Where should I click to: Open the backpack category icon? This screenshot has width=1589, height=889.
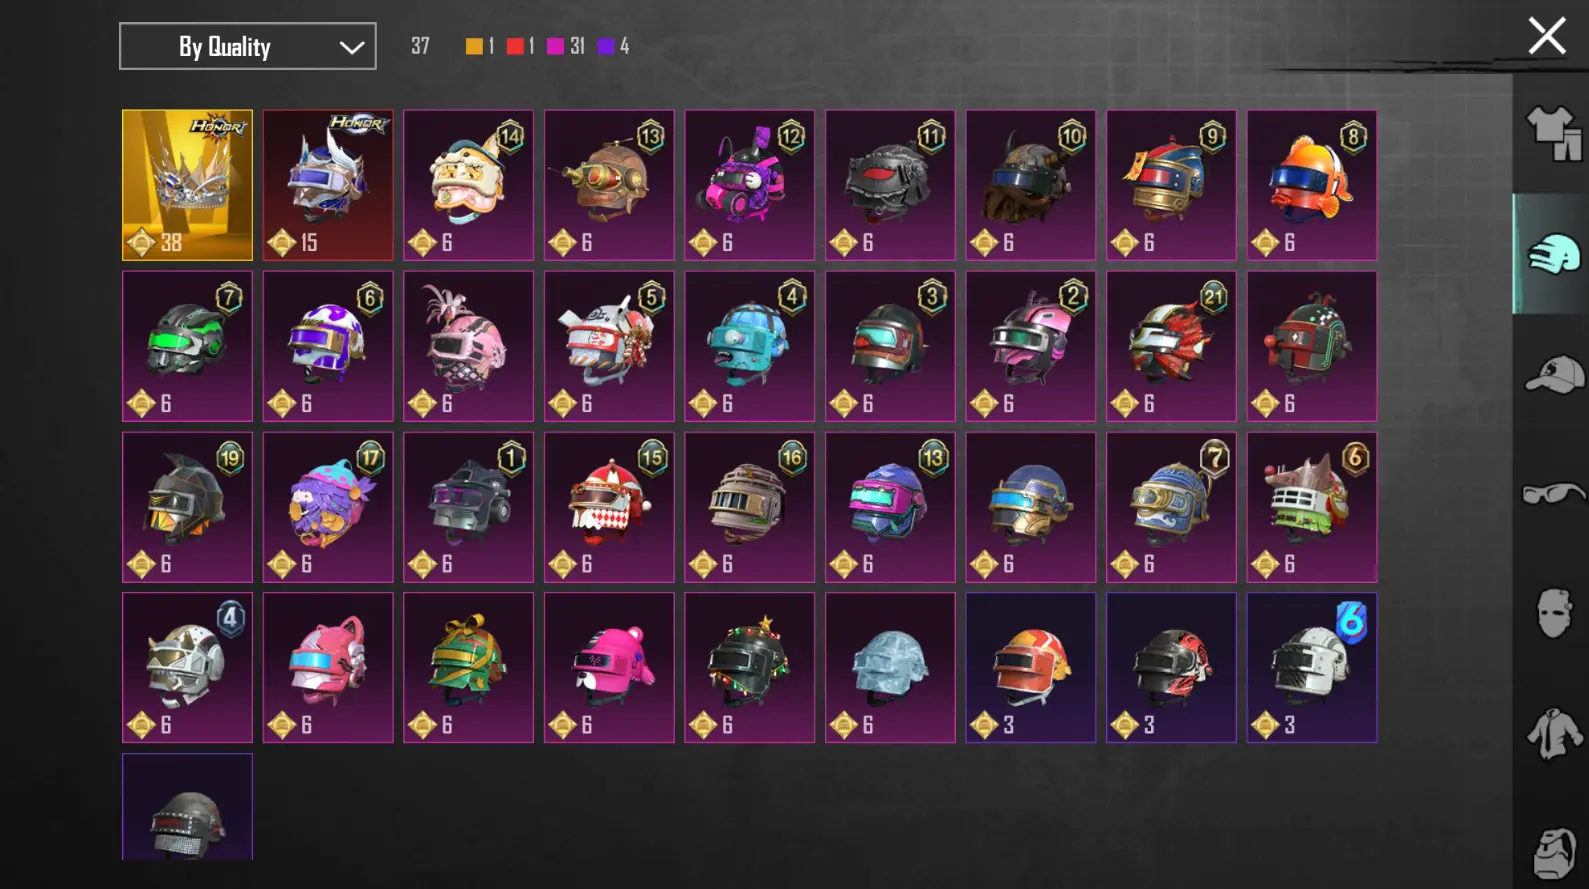1554,853
